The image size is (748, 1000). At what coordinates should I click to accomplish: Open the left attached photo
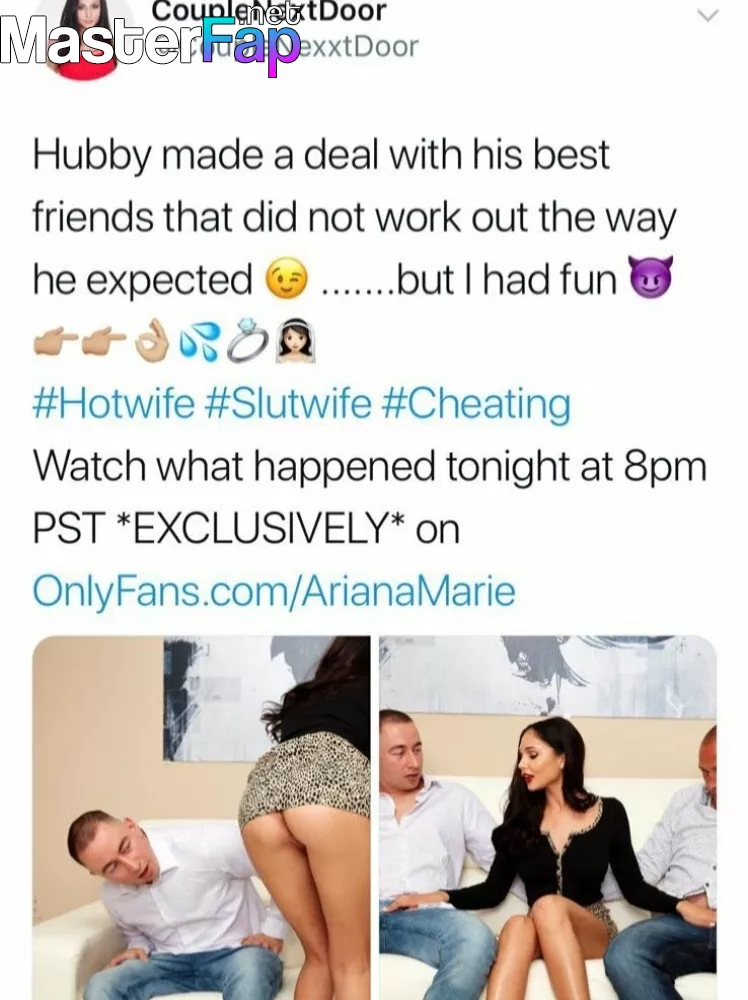[x=202, y=818]
